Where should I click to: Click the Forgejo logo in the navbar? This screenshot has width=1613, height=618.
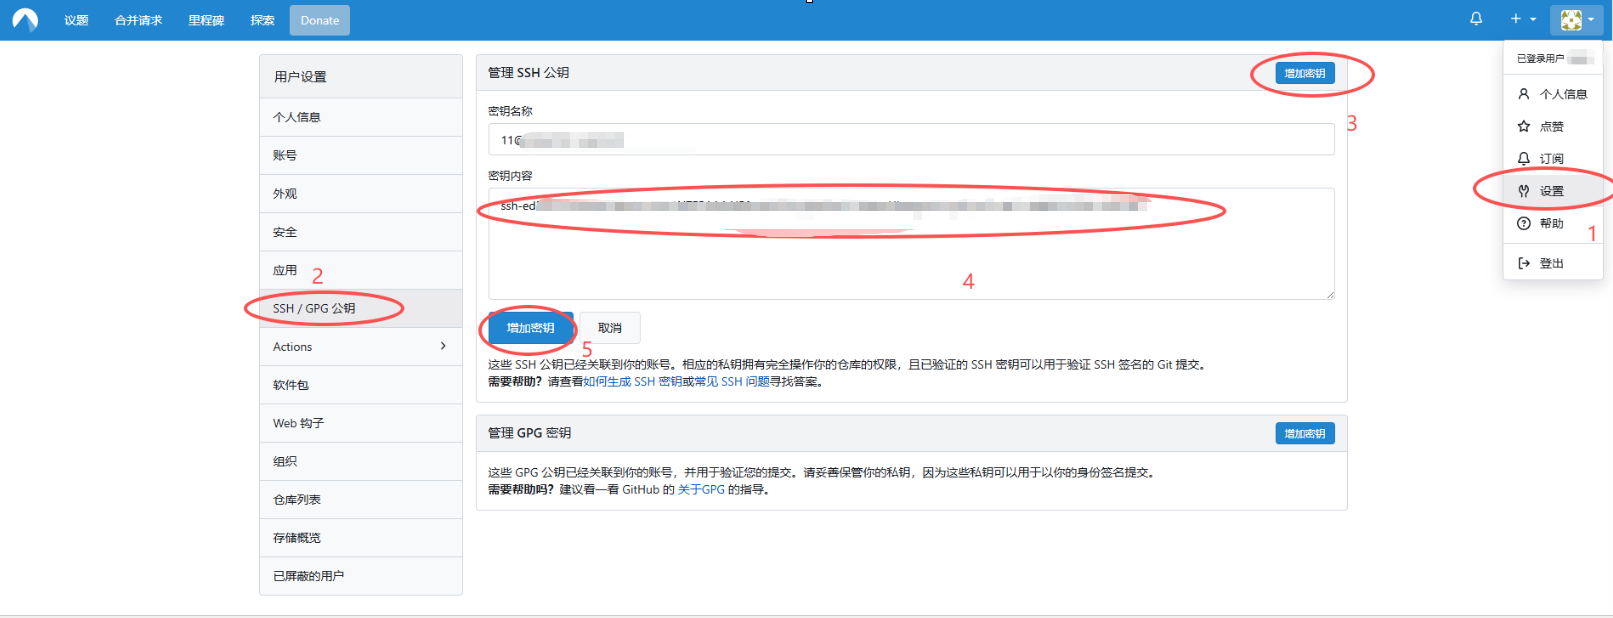[x=25, y=20]
